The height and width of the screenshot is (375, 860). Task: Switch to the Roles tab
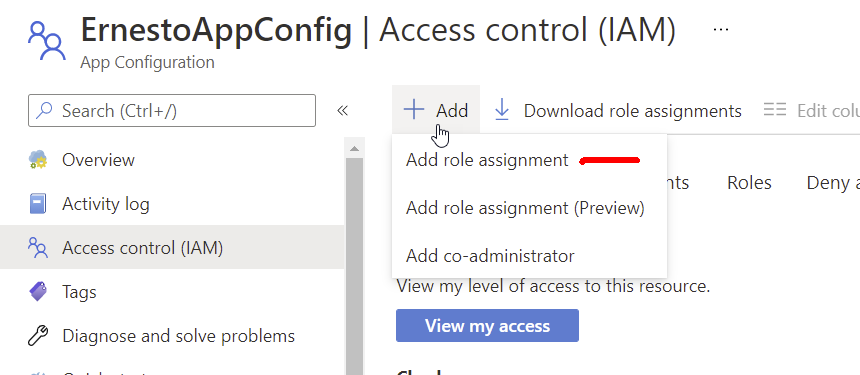(x=749, y=183)
